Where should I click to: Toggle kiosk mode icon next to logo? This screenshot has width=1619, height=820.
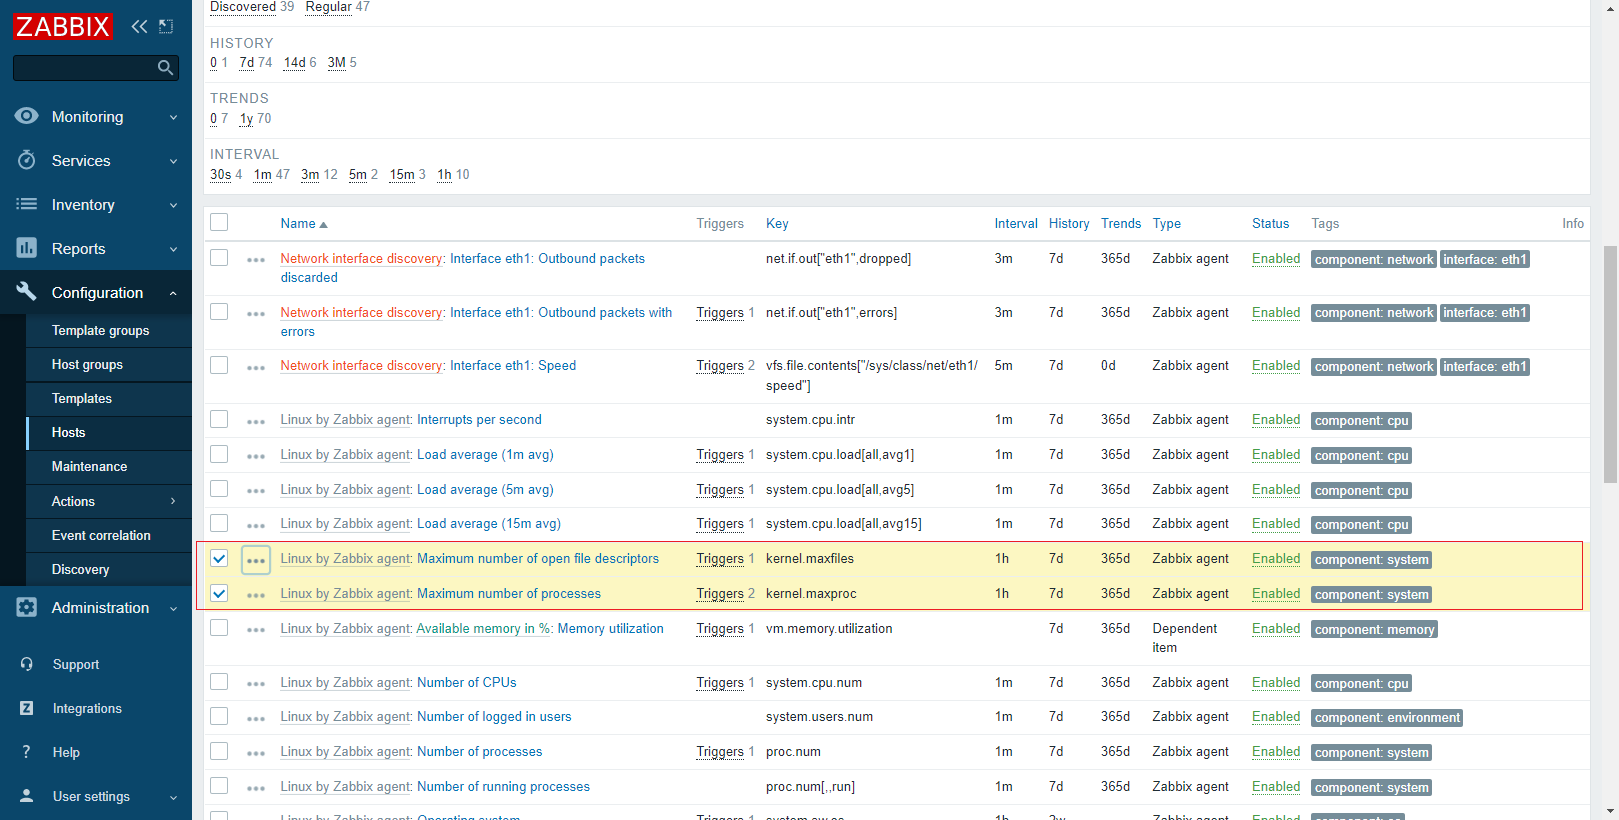[x=166, y=26]
